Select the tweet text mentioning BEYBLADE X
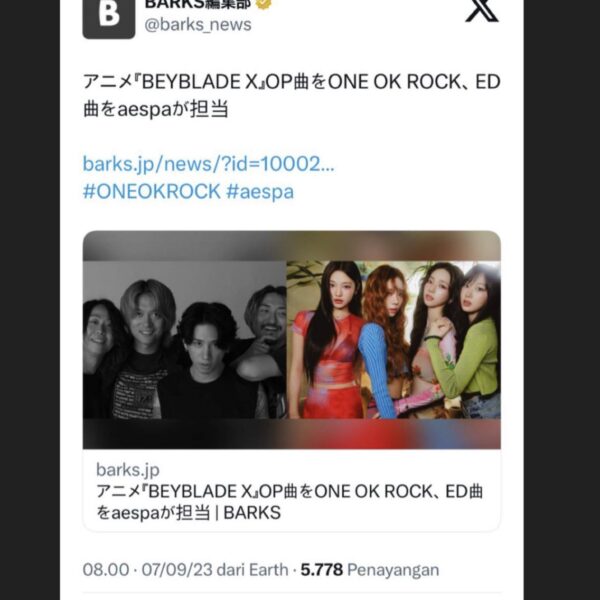This screenshot has height=600, width=600. [x=292, y=95]
